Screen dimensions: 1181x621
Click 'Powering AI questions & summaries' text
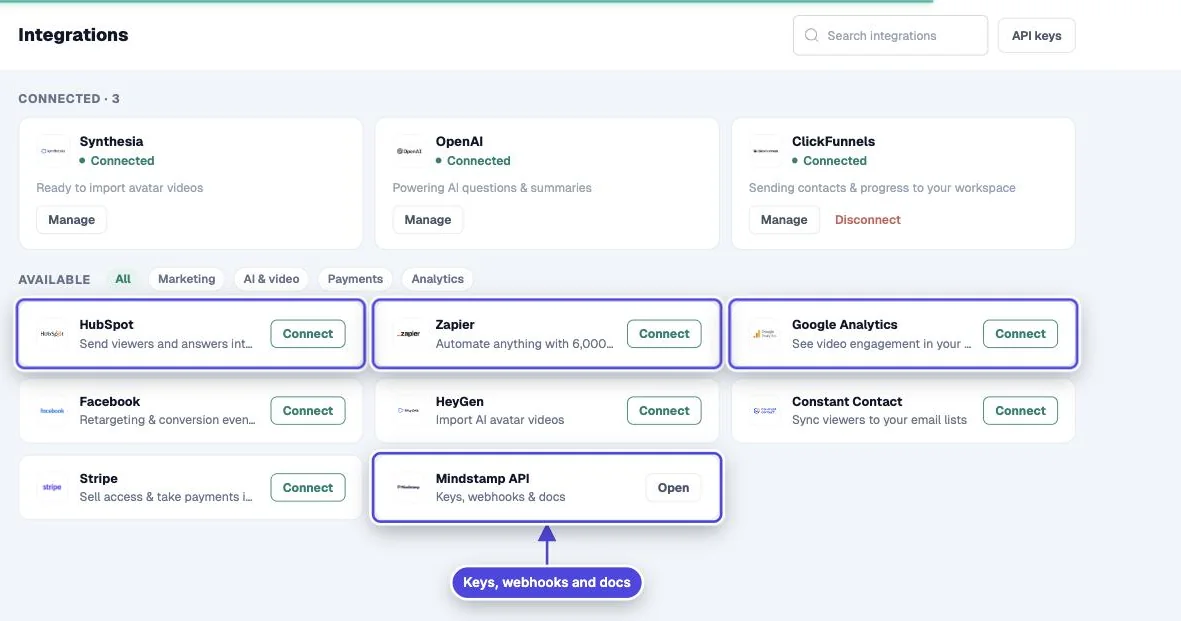[492, 188]
